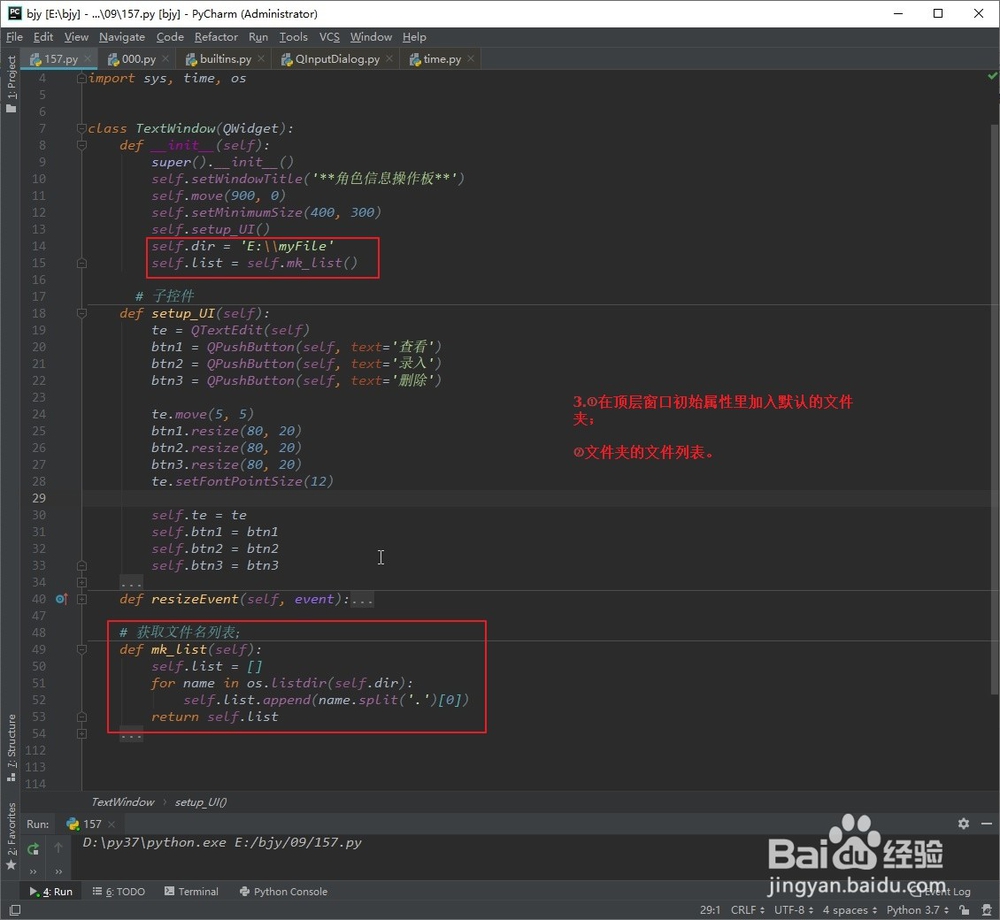This screenshot has height=920, width=1000.
Task: Hide the Run tool window
Action: click(x=987, y=824)
